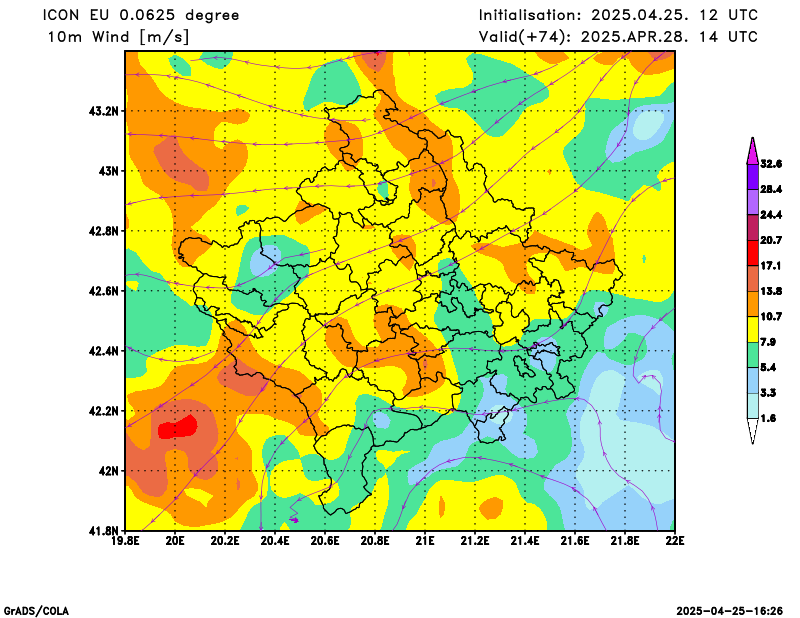The width and height of the screenshot is (800, 618).
Task: Click the legend value 20.7
Action: pos(771,240)
